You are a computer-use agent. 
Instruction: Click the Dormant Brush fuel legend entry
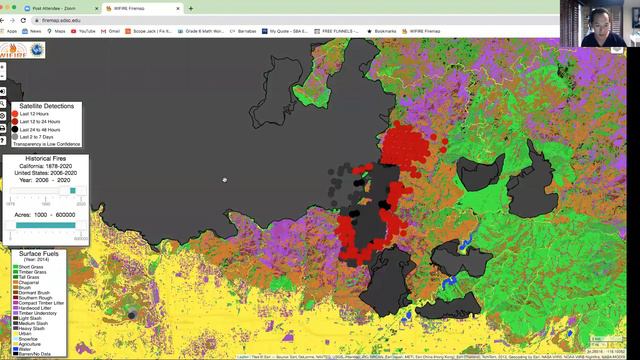31,293
